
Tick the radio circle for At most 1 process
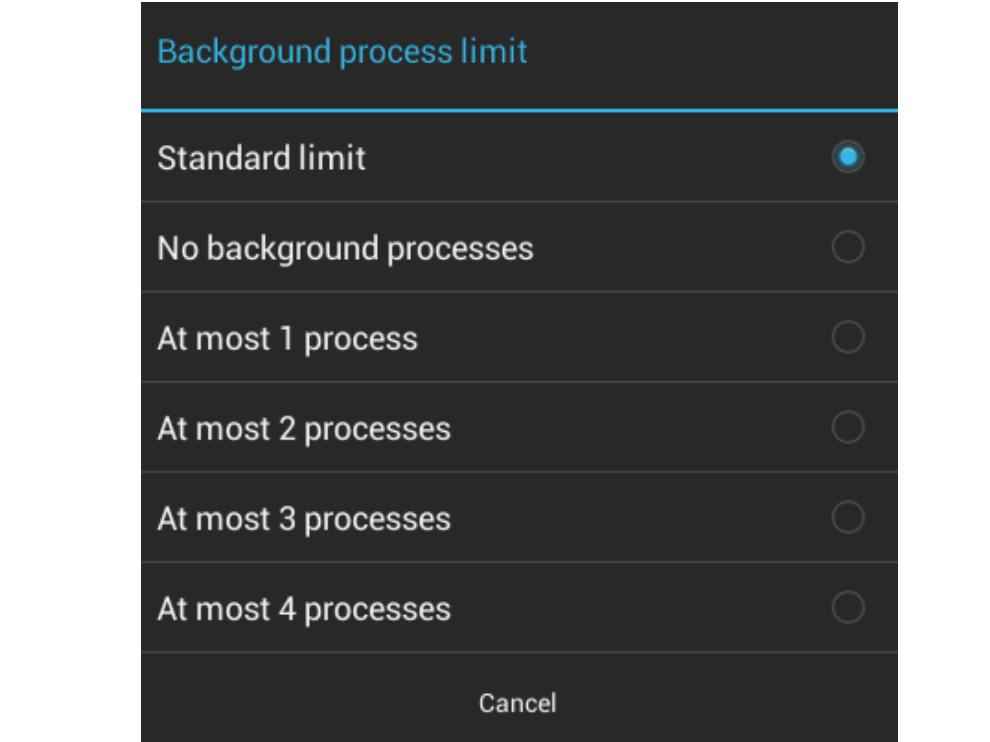(x=847, y=337)
